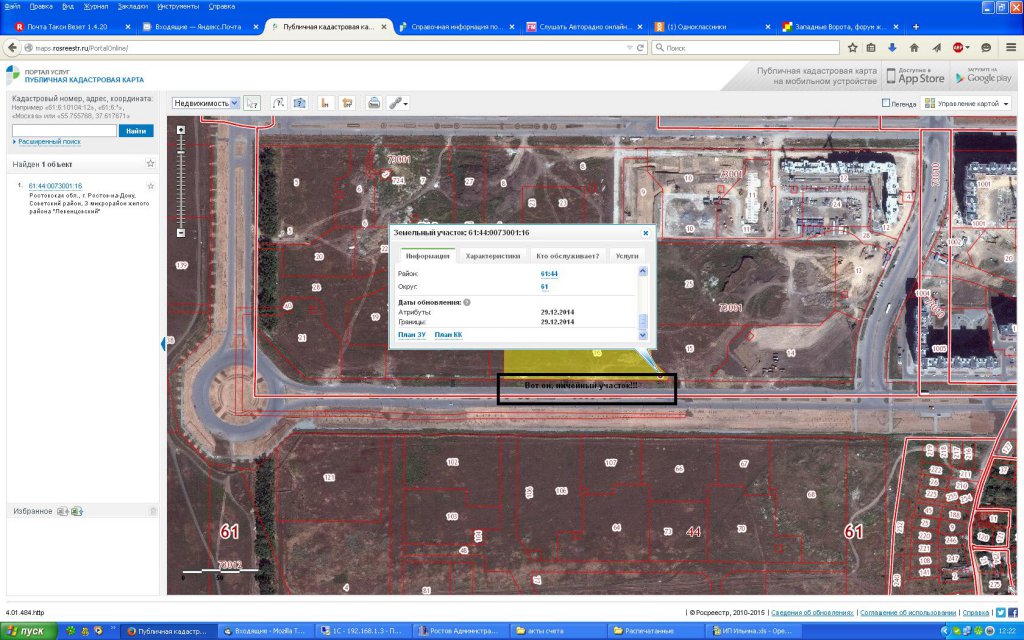Open Сведения об обновлениях footer link

pos(812,613)
